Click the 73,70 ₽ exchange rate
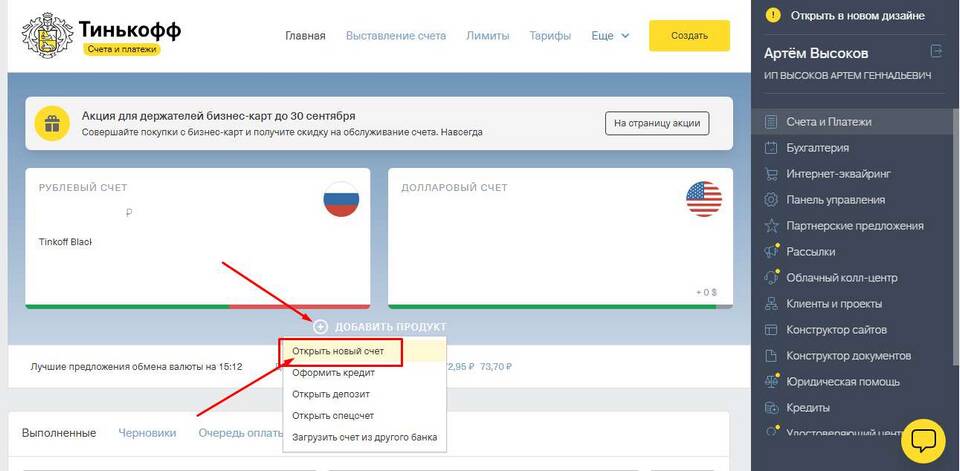The image size is (960, 471). click(496, 367)
